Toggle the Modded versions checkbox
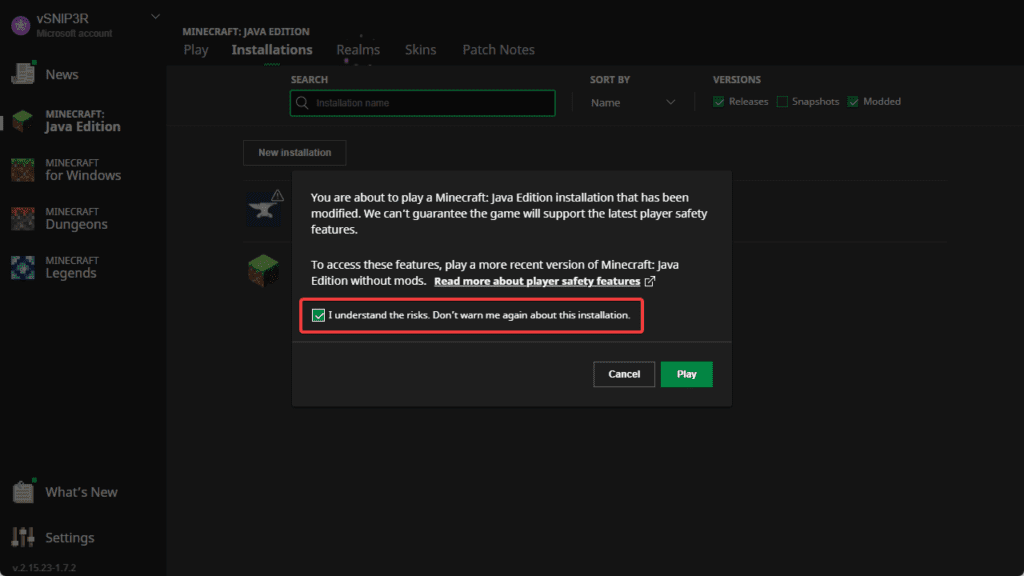The height and width of the screenshot is (576, 1024). tap(853, 102)
